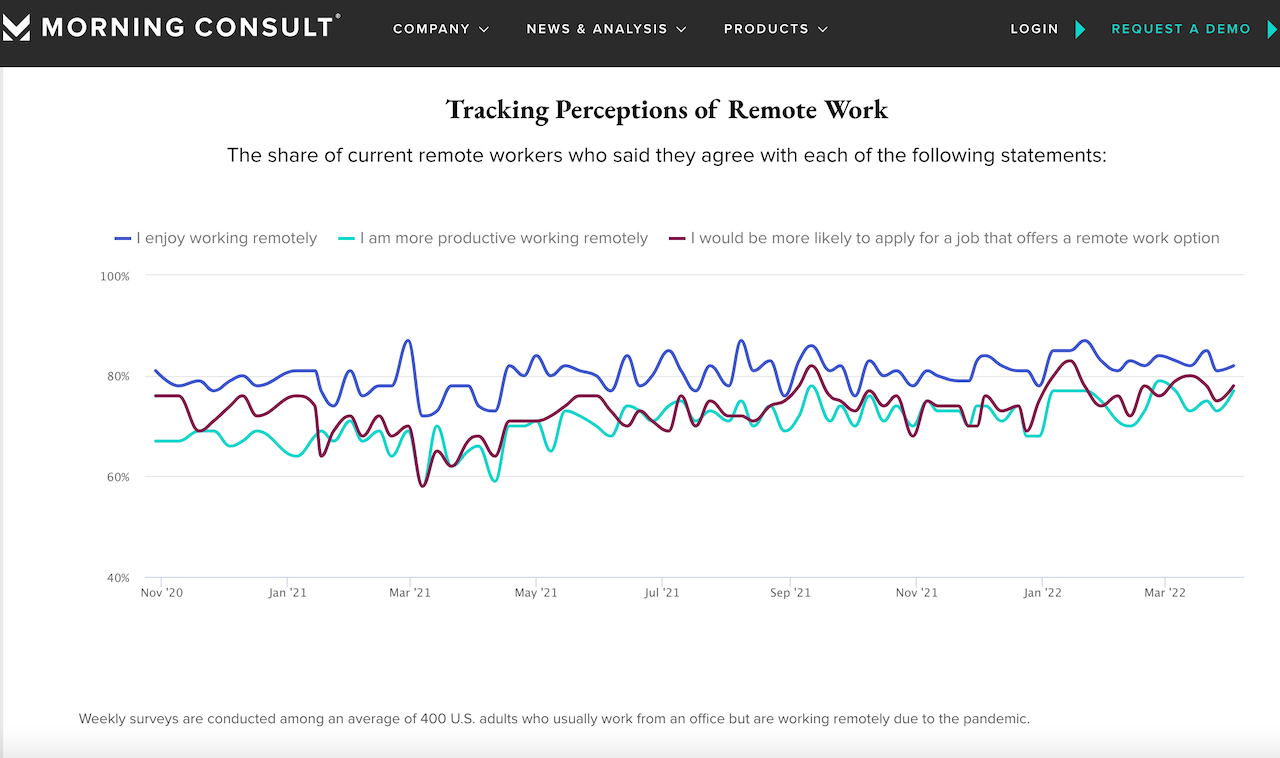Click the Request a Demo button
The height and width of the screenshot is (758, 1280).
tap(1181, 29)
